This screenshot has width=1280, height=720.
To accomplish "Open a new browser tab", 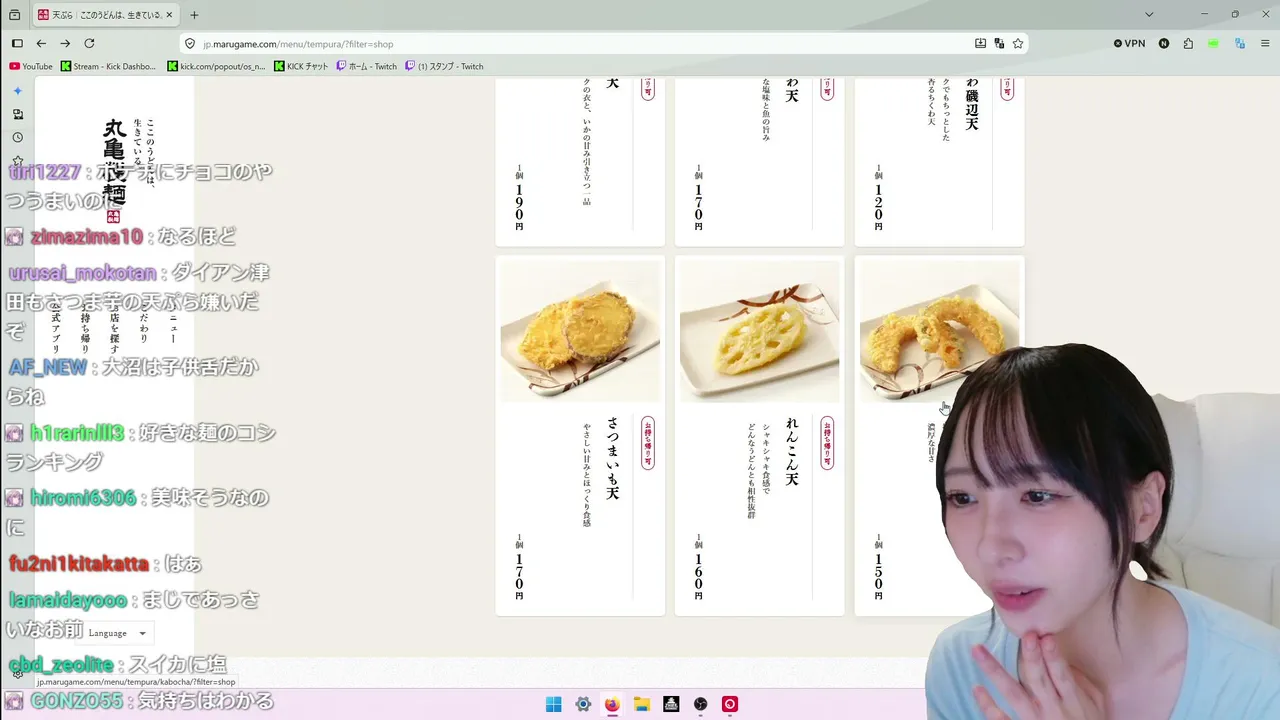I will coord(194,15).
